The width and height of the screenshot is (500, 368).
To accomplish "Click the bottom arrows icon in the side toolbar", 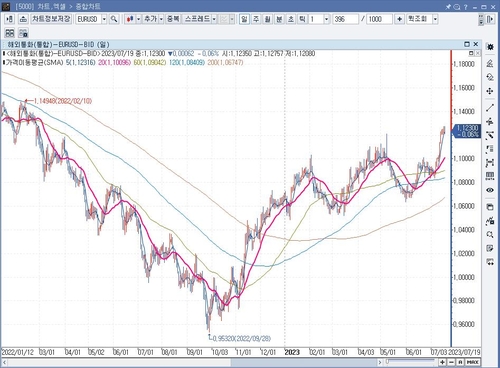I will 490,262.
